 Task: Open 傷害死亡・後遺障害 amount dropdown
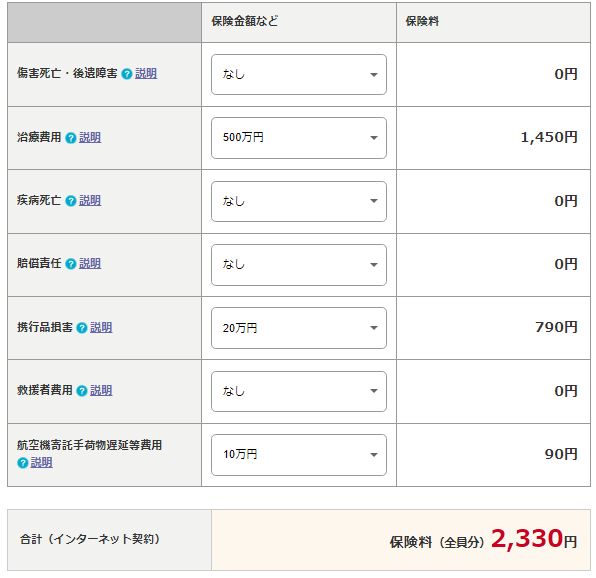(x=299, y=74)
